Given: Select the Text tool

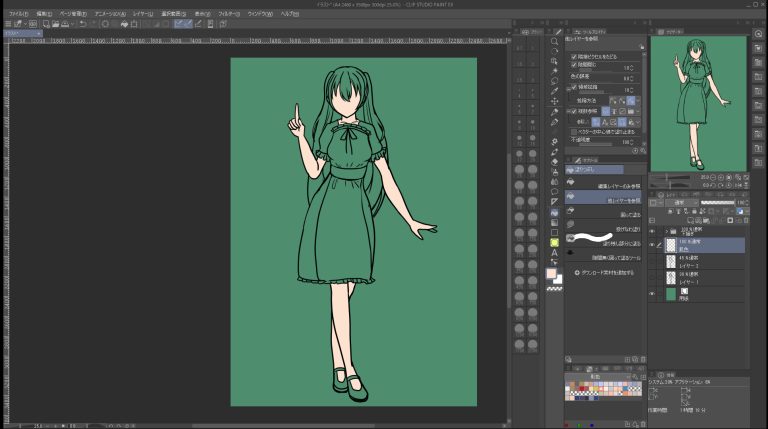Looking at the screenshot, I should click(555, 253).
